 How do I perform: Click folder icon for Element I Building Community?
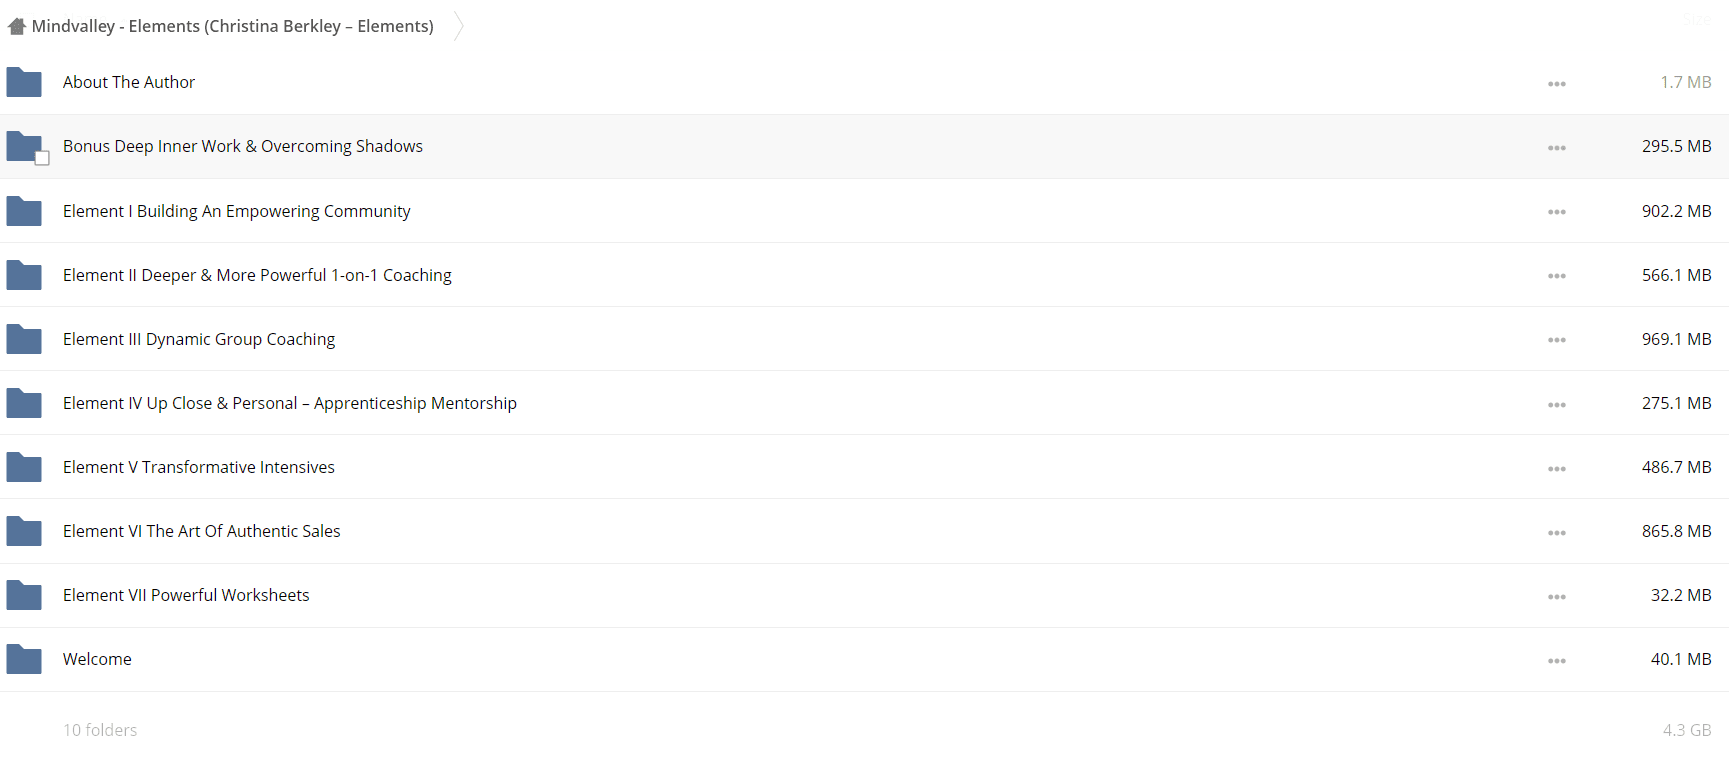(x=24, y=211)
